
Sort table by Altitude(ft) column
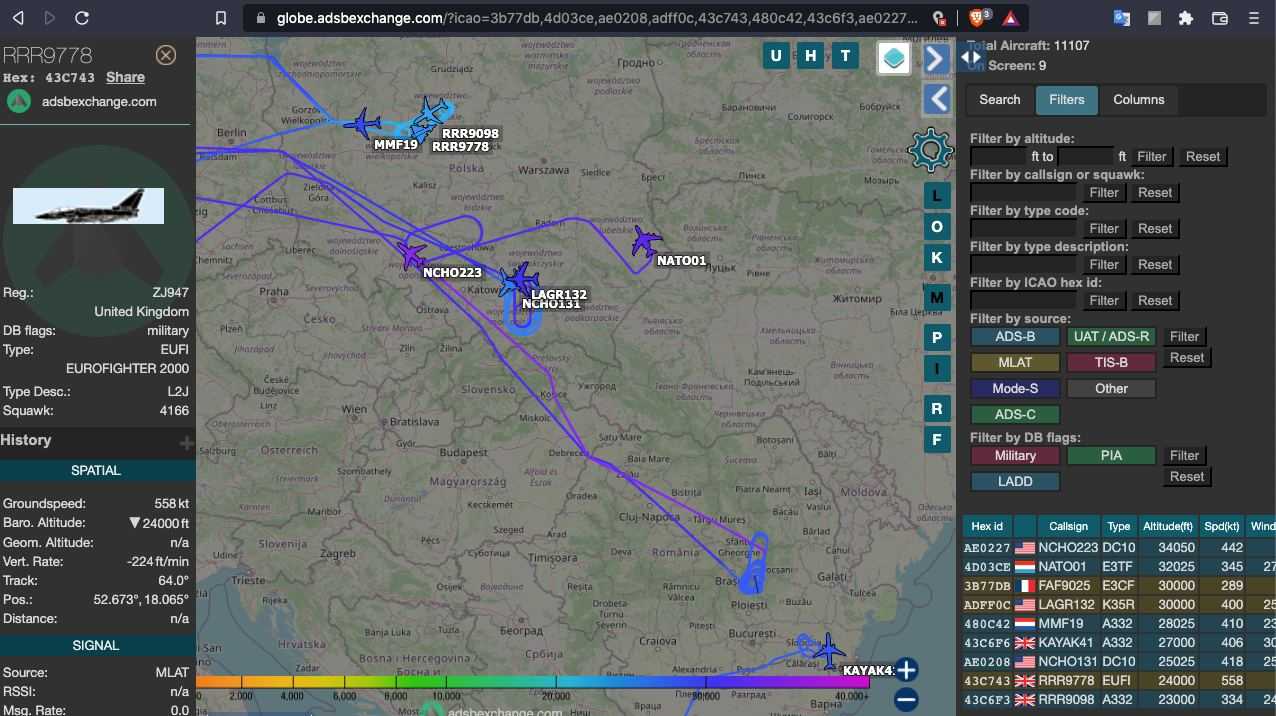1167,526
